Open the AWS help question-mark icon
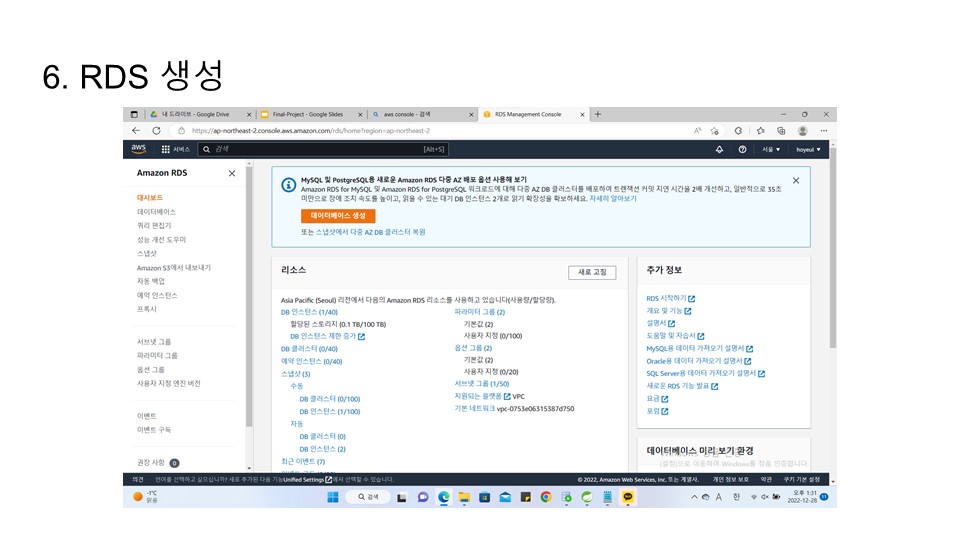 (742, 149)
